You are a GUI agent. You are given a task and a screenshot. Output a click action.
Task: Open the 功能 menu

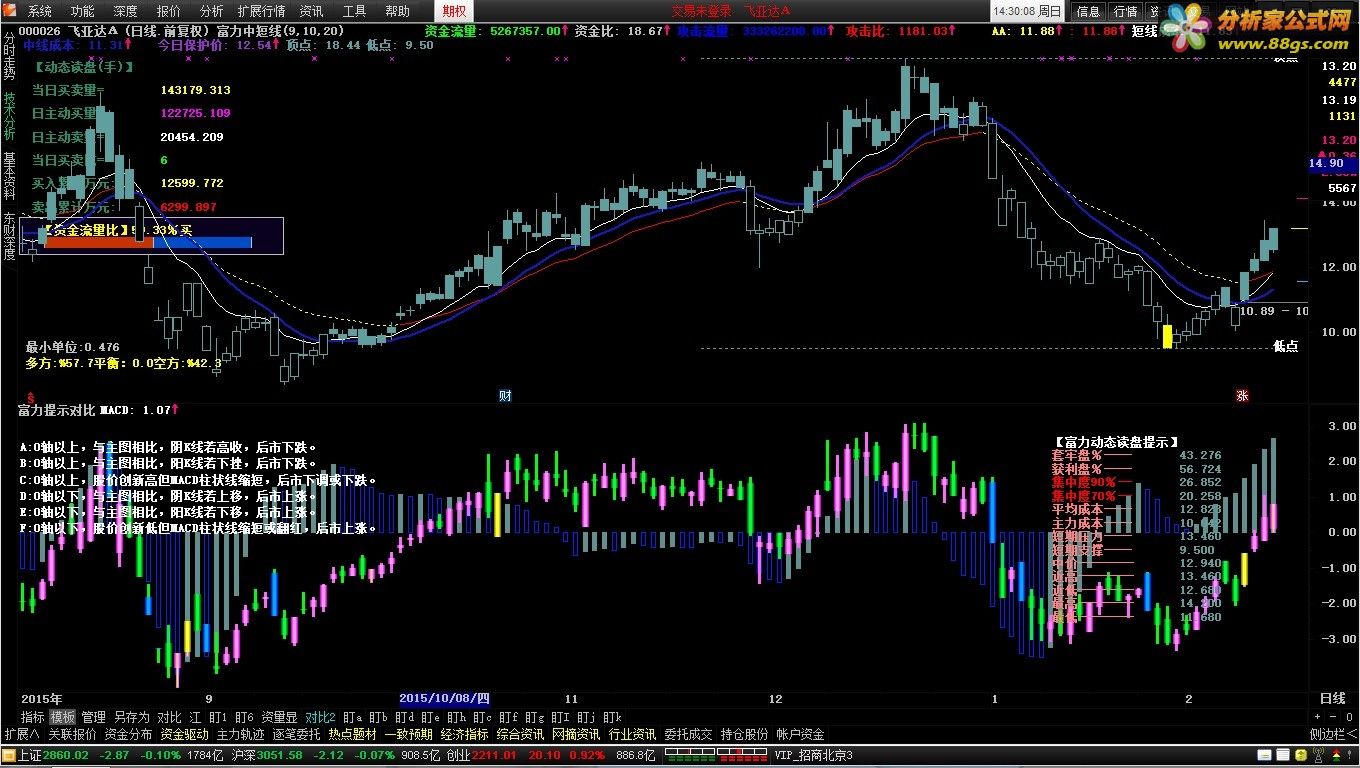click(x=83, y=11)
